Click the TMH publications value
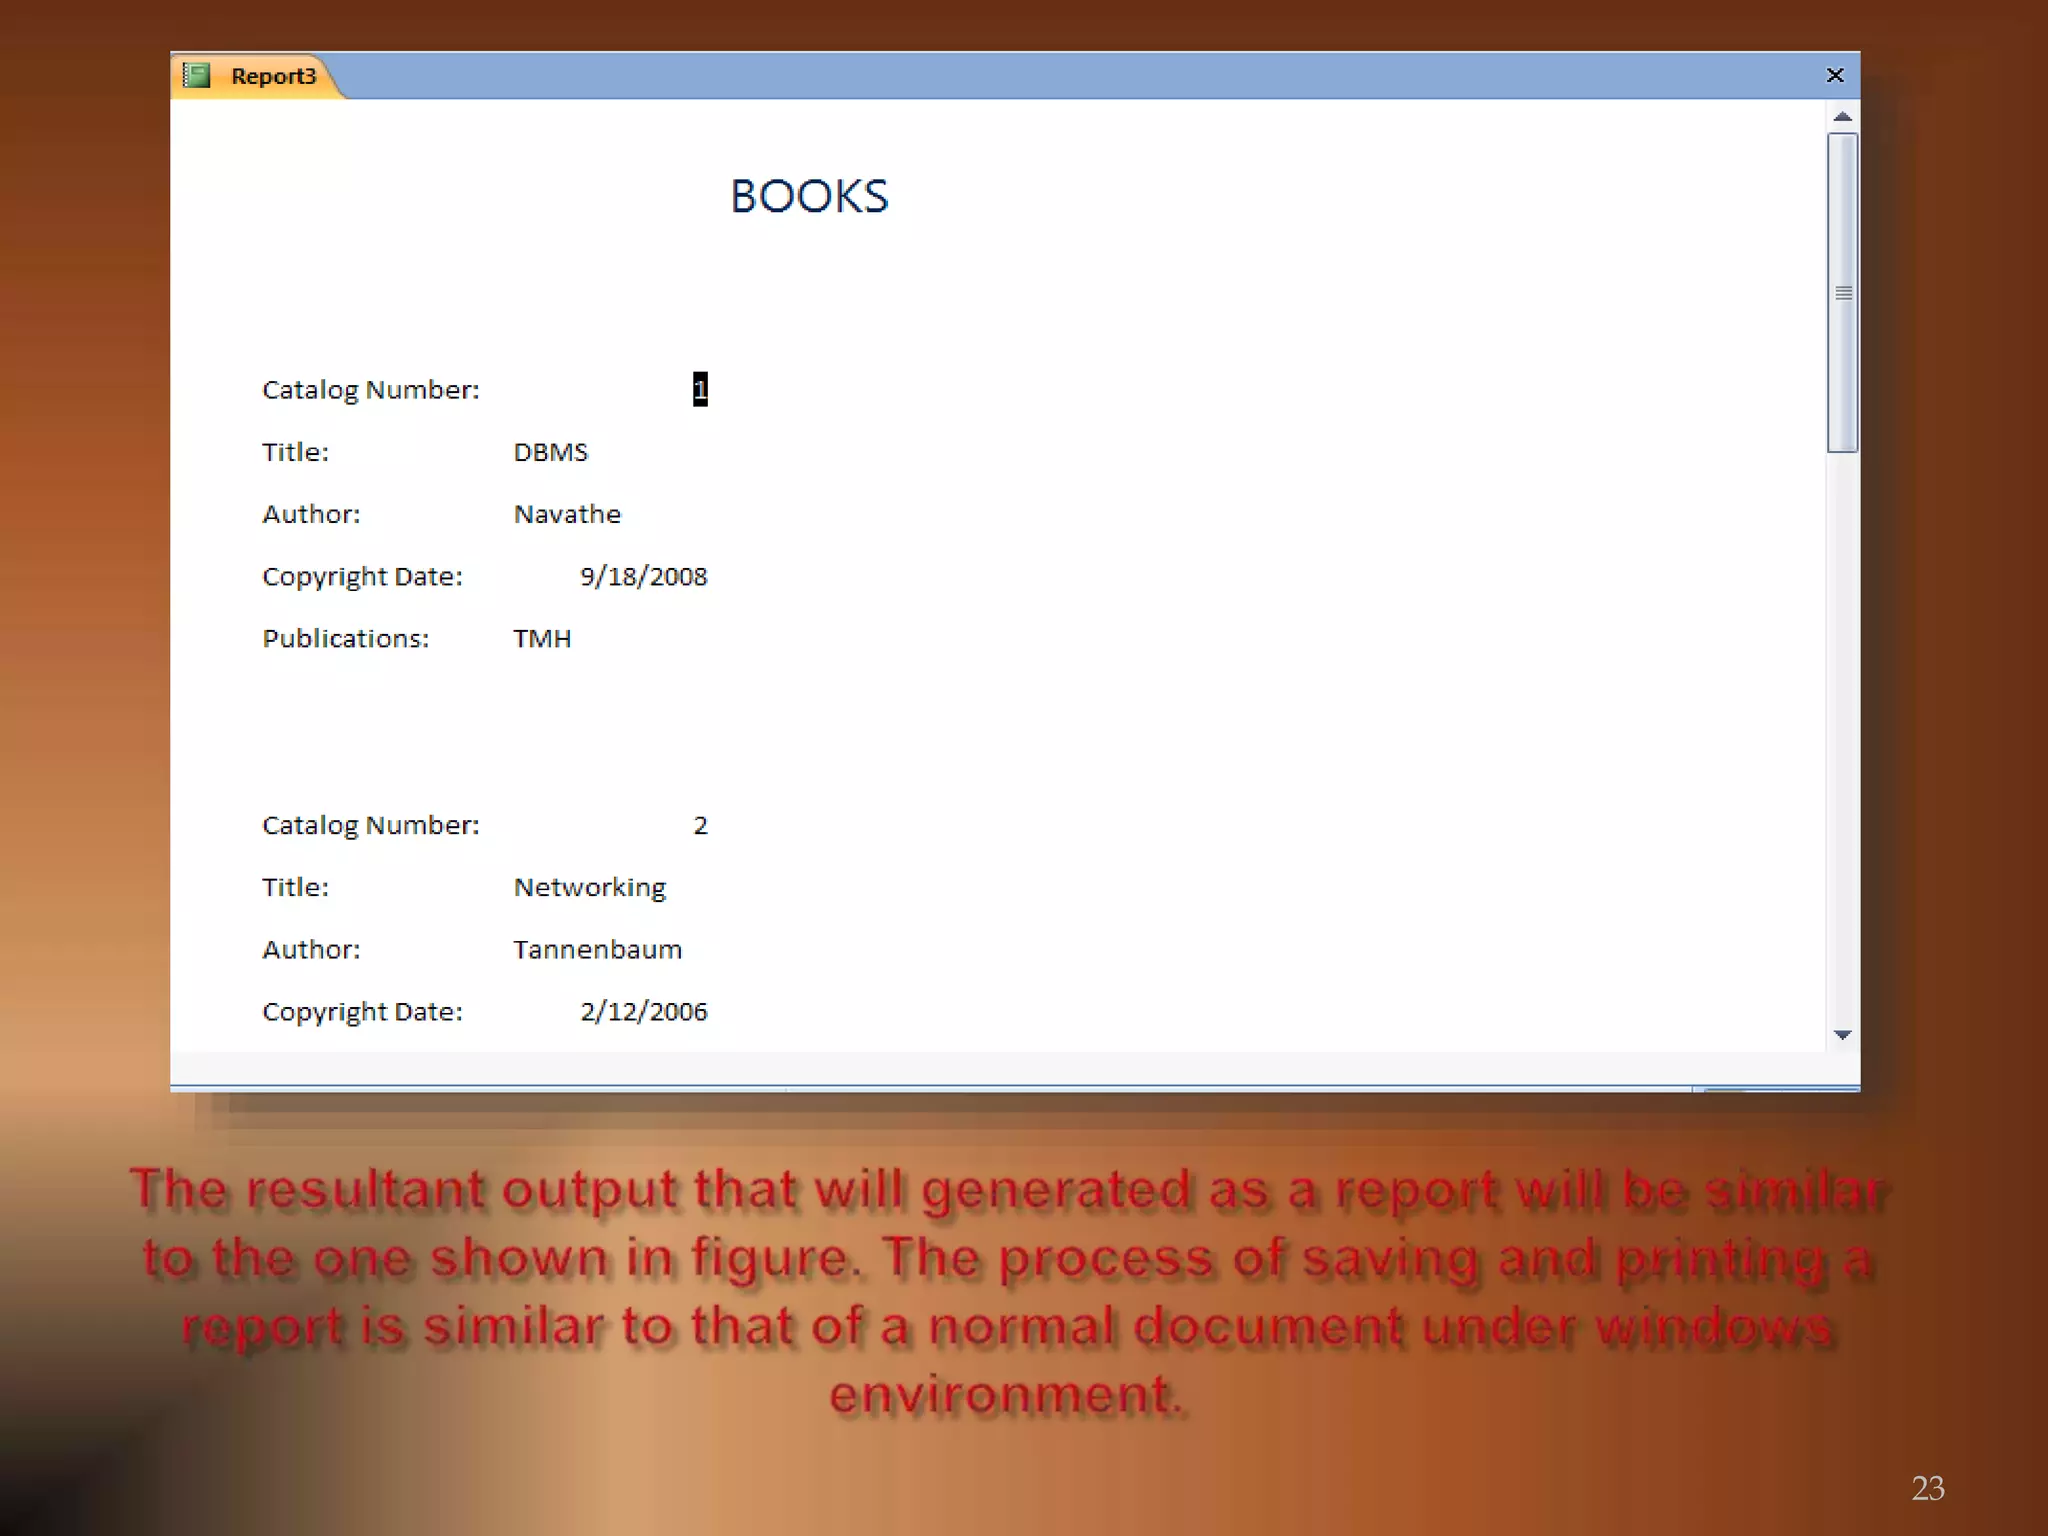 [x=542, y=638]
